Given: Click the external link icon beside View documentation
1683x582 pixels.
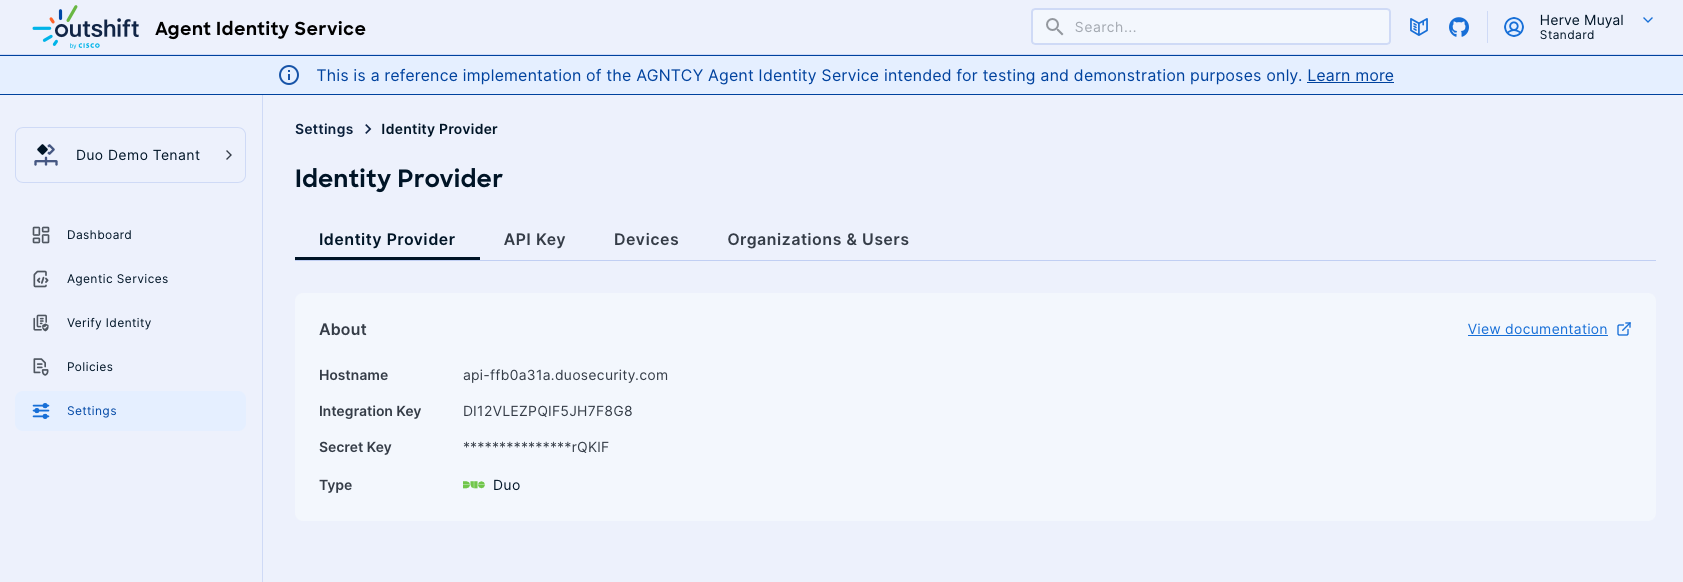Looking at the screenshot, I should tap(1624, 329).
